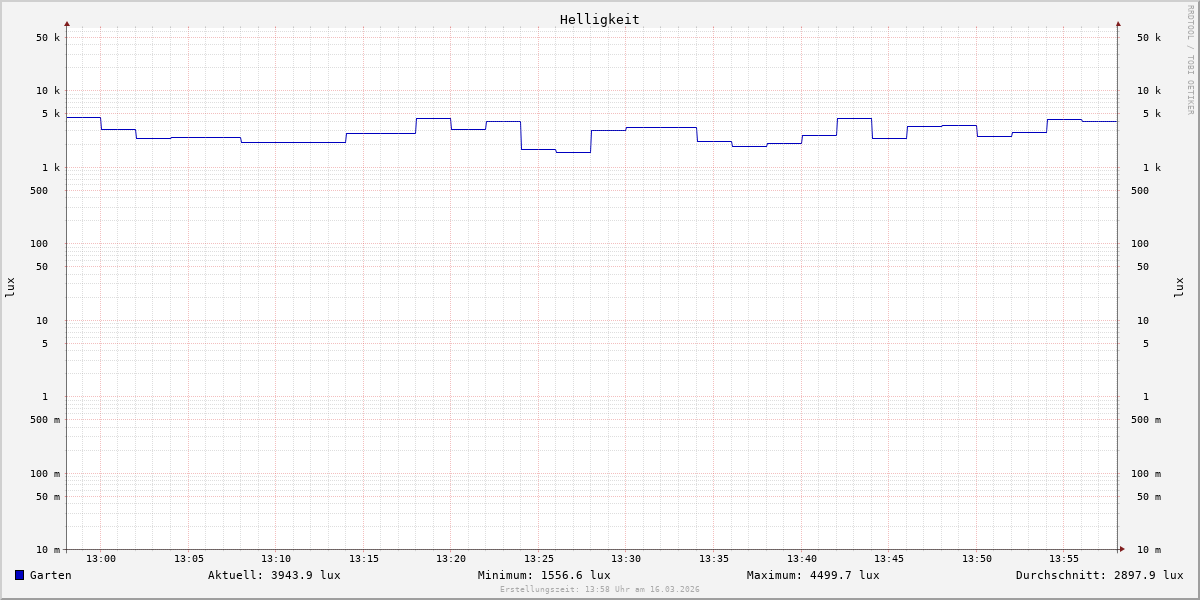Select the Garten legend label
Viewport: 1200px width, 600px height.
pyautogui.click(x=50, y=575)
